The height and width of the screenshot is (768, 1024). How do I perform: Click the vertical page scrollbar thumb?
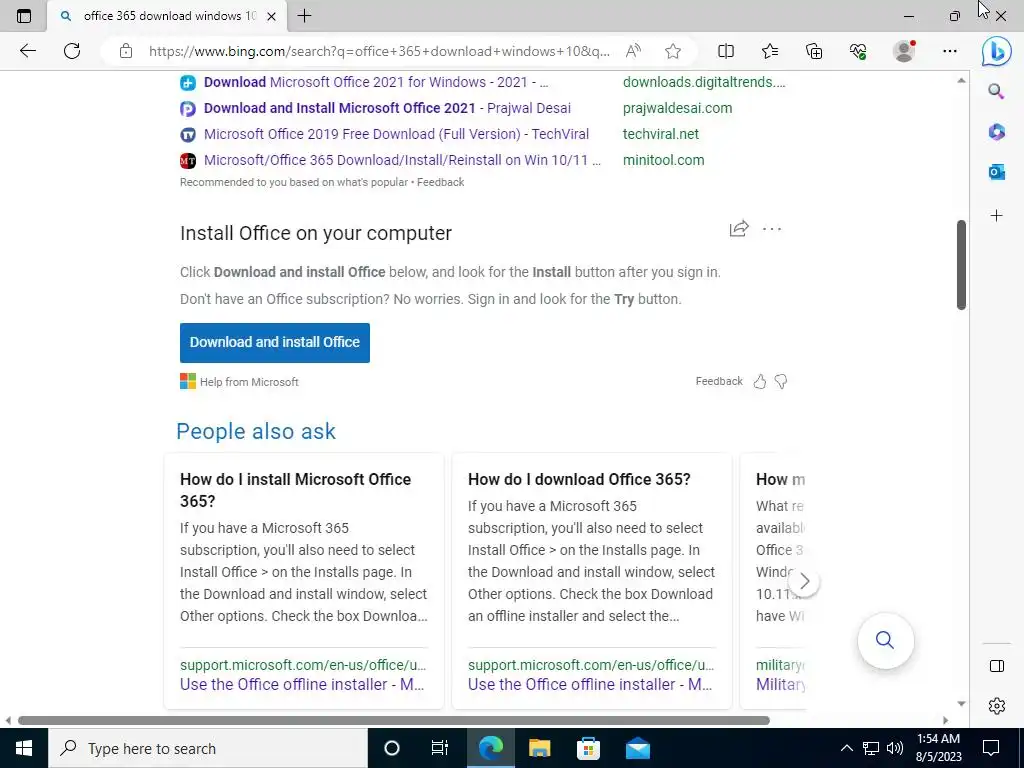click(x=961, y=264)
